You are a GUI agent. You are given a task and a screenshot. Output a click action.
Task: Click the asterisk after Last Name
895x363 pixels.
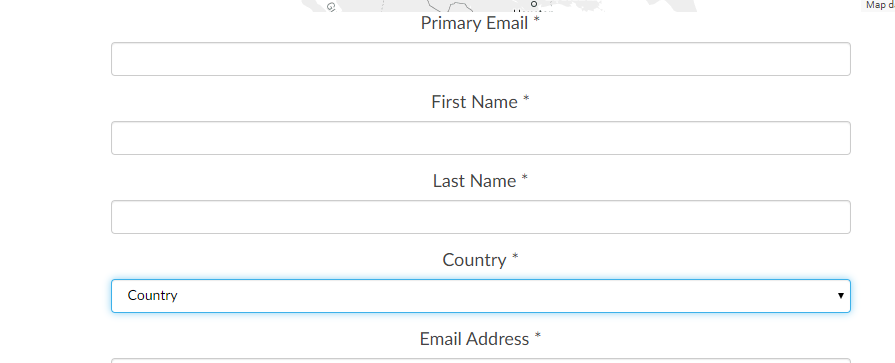524,179
